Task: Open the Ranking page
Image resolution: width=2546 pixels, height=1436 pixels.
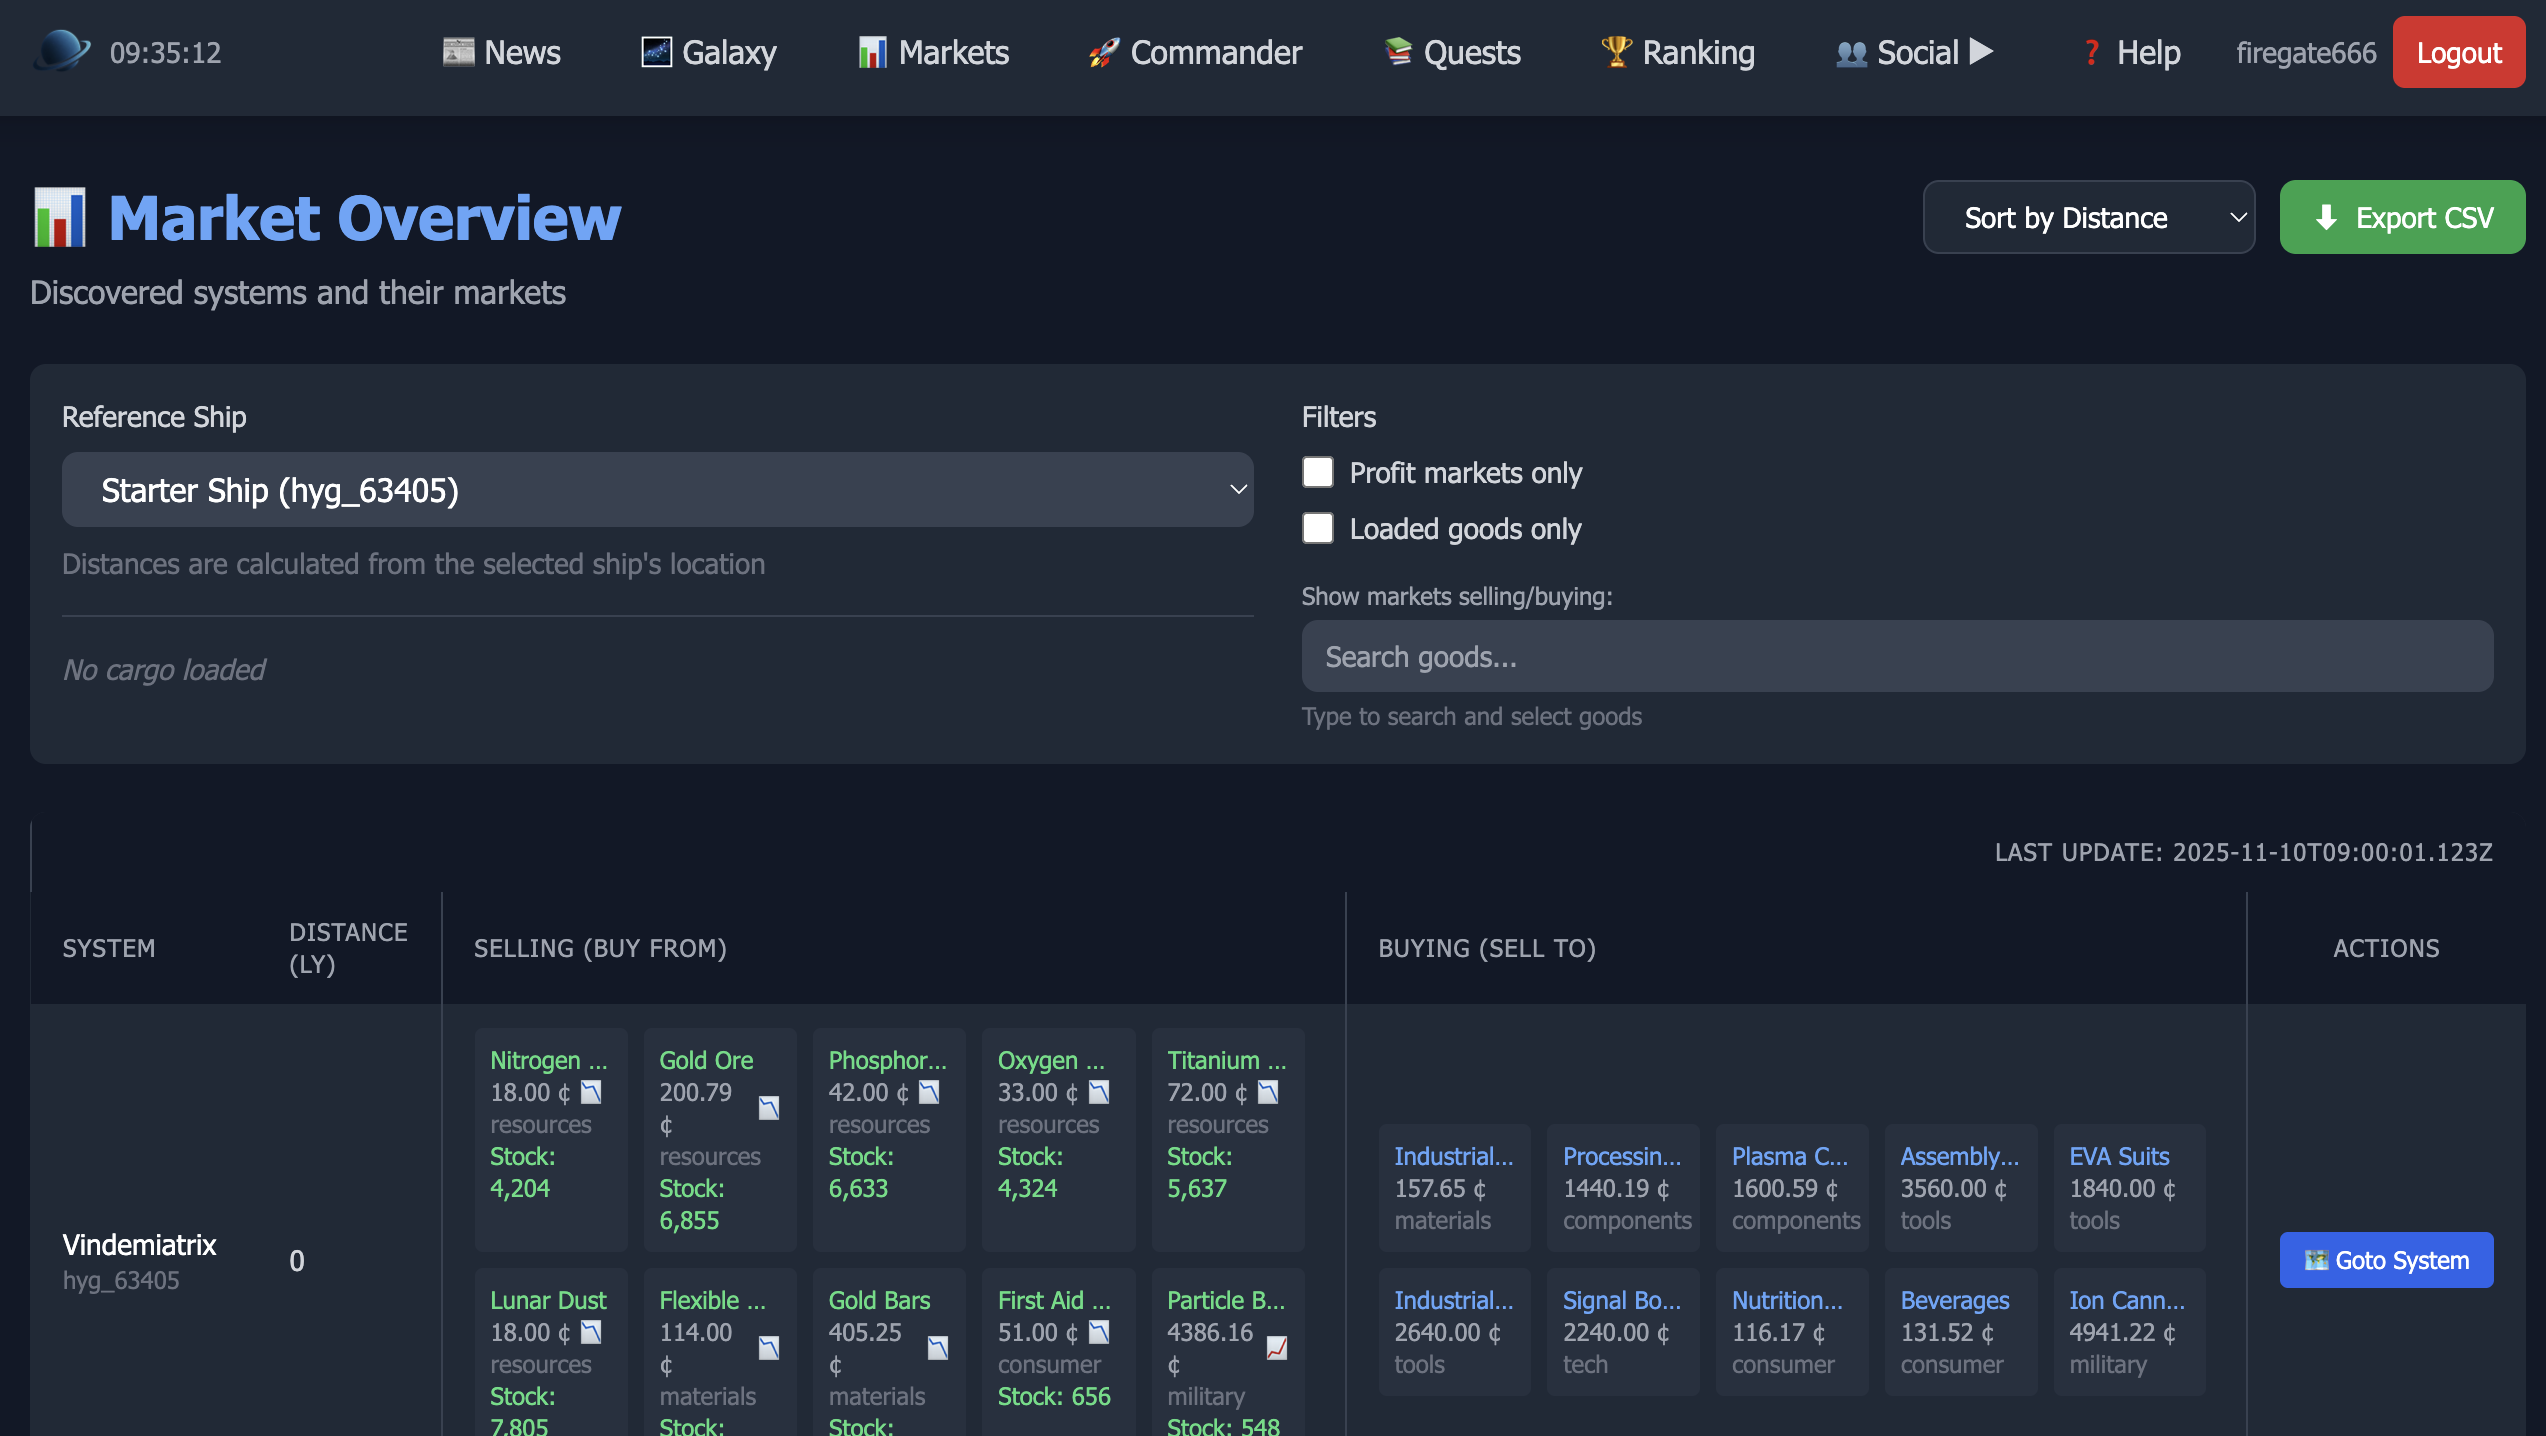Action: 1678,52
